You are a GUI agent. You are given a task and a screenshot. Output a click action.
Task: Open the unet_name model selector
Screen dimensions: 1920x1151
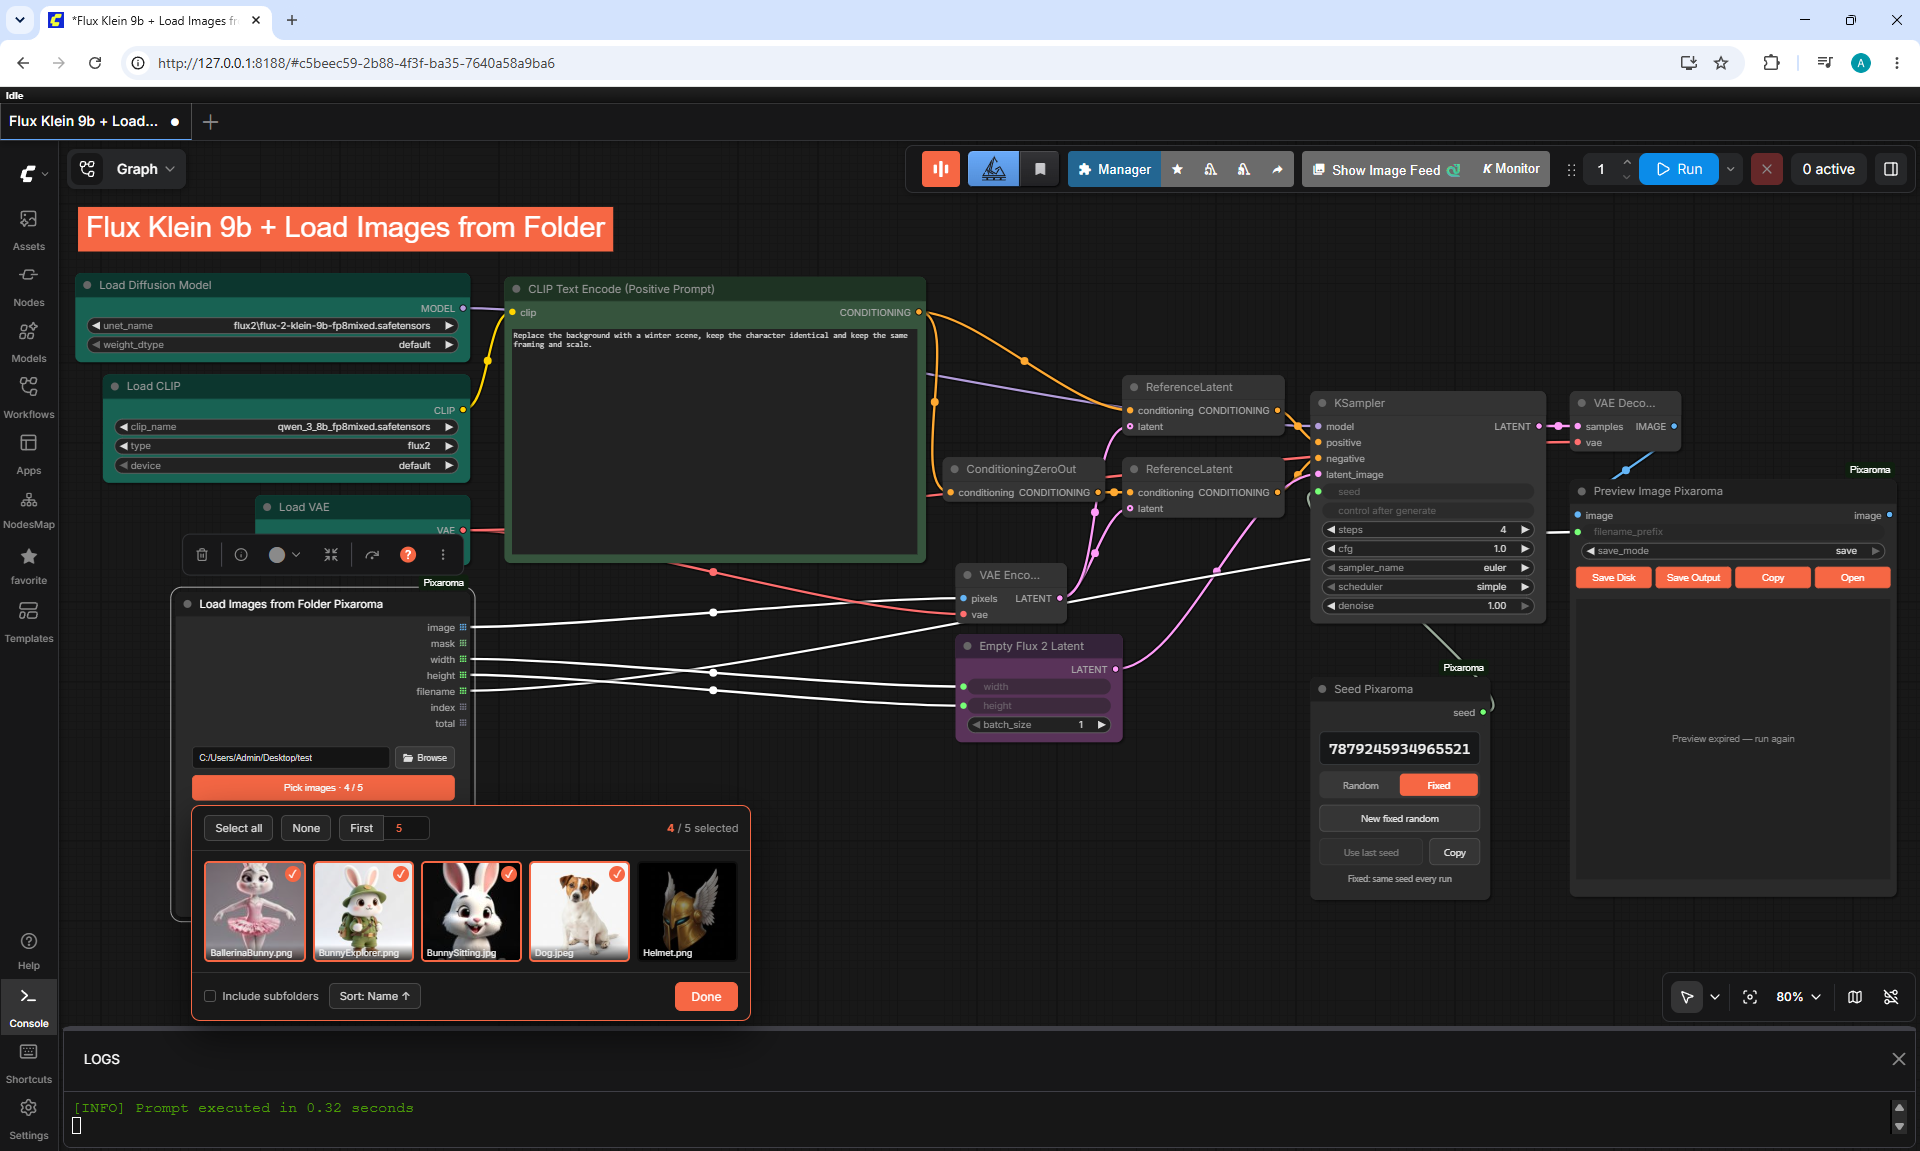click(x=273, y=326)
